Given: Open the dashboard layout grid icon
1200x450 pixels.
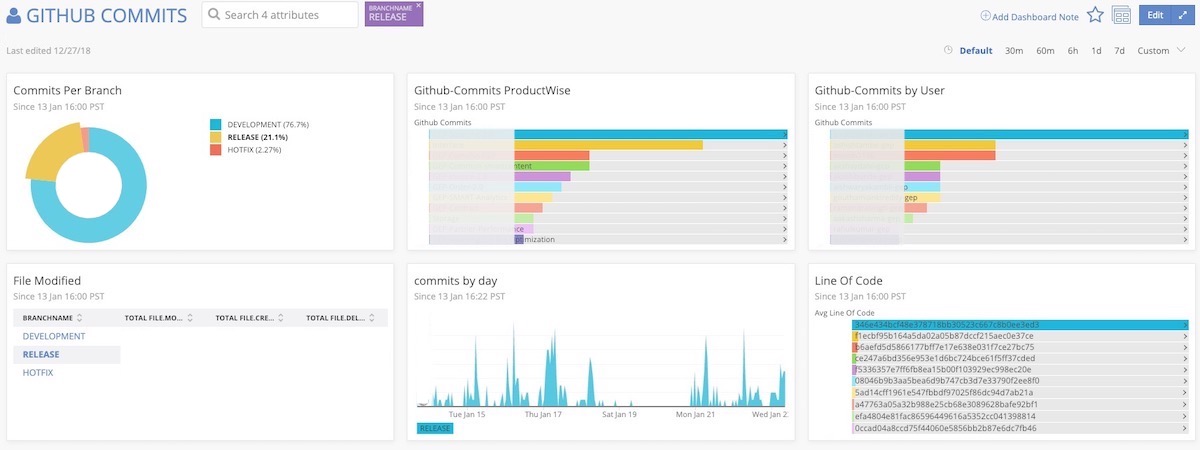Looking at the screenshot, I should [1121, 15].
